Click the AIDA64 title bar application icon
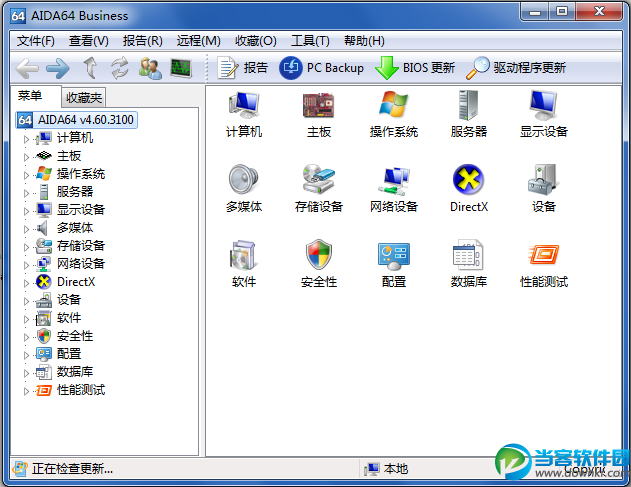This screenshot has height=487, width=631. (x=18, y=16)
